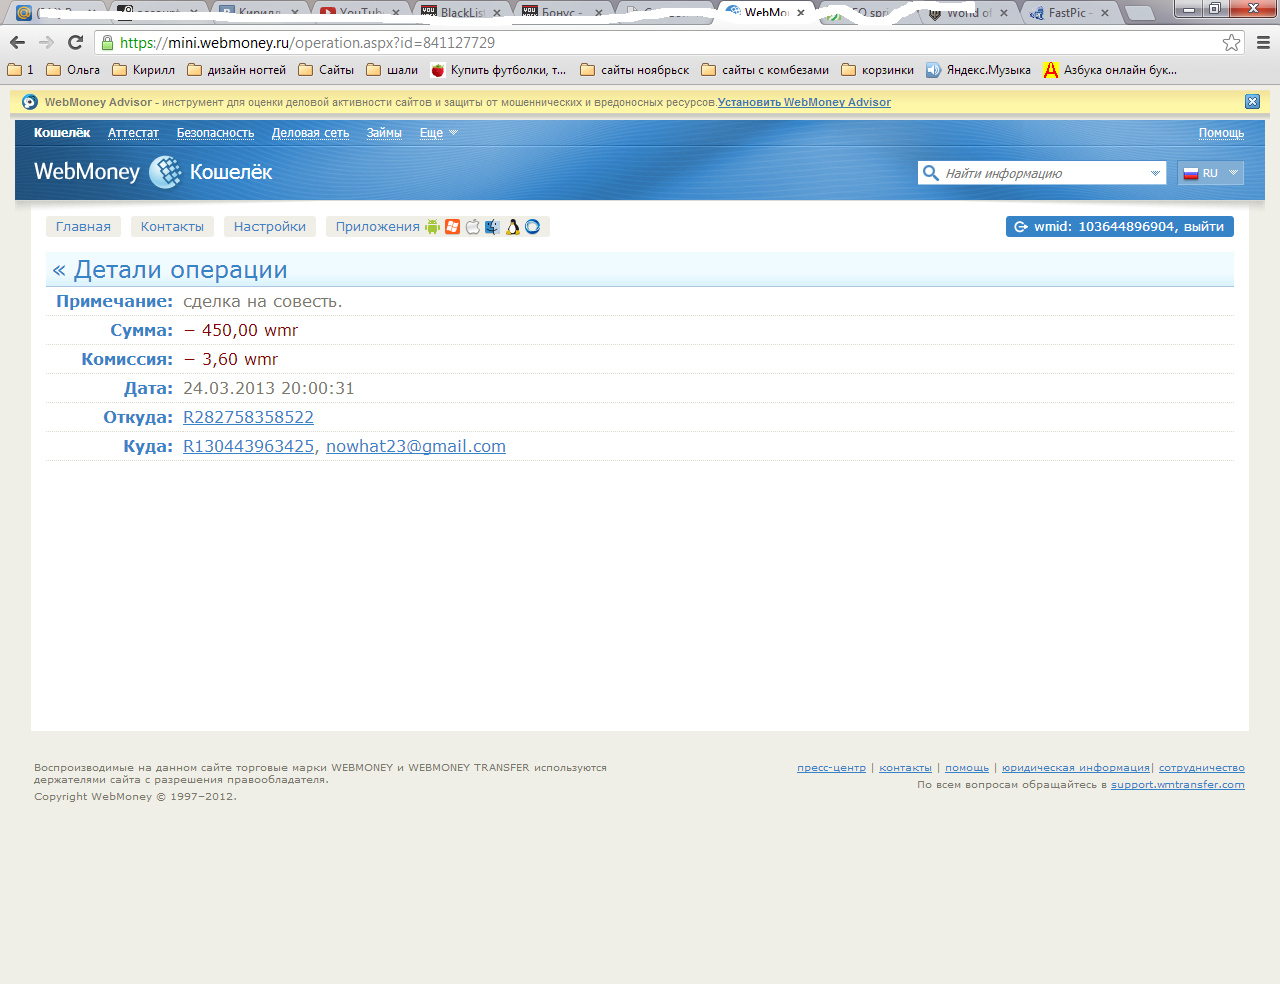Open the пресс-центр footer link
Viewport: 1280px width, 984px height.
click(x=831, y=768)
